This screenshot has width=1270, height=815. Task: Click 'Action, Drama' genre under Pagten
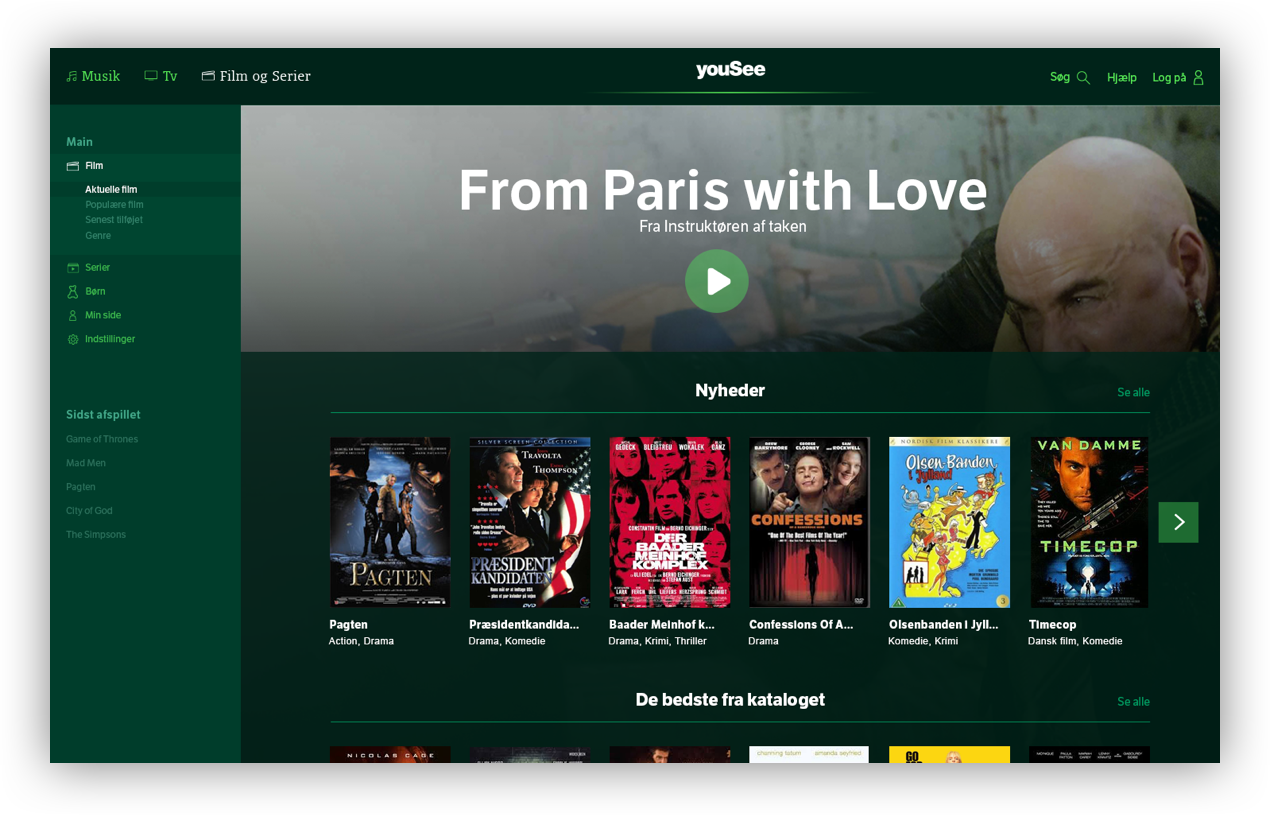pos(361,641)
